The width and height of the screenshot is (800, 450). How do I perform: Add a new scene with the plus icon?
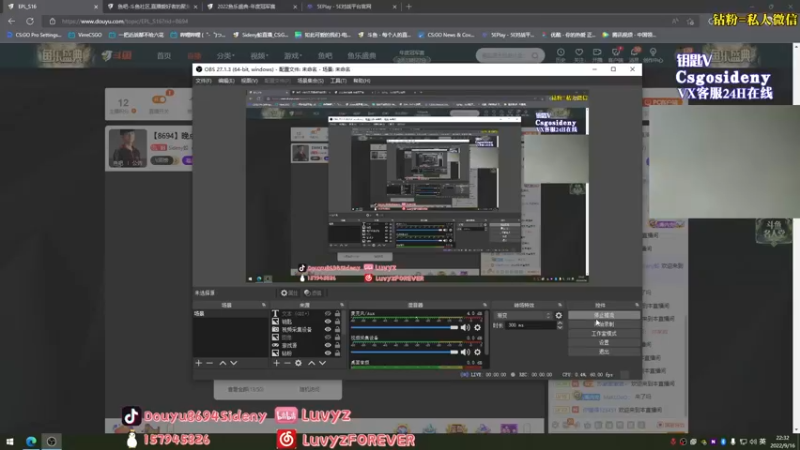(x=198, y=363)
